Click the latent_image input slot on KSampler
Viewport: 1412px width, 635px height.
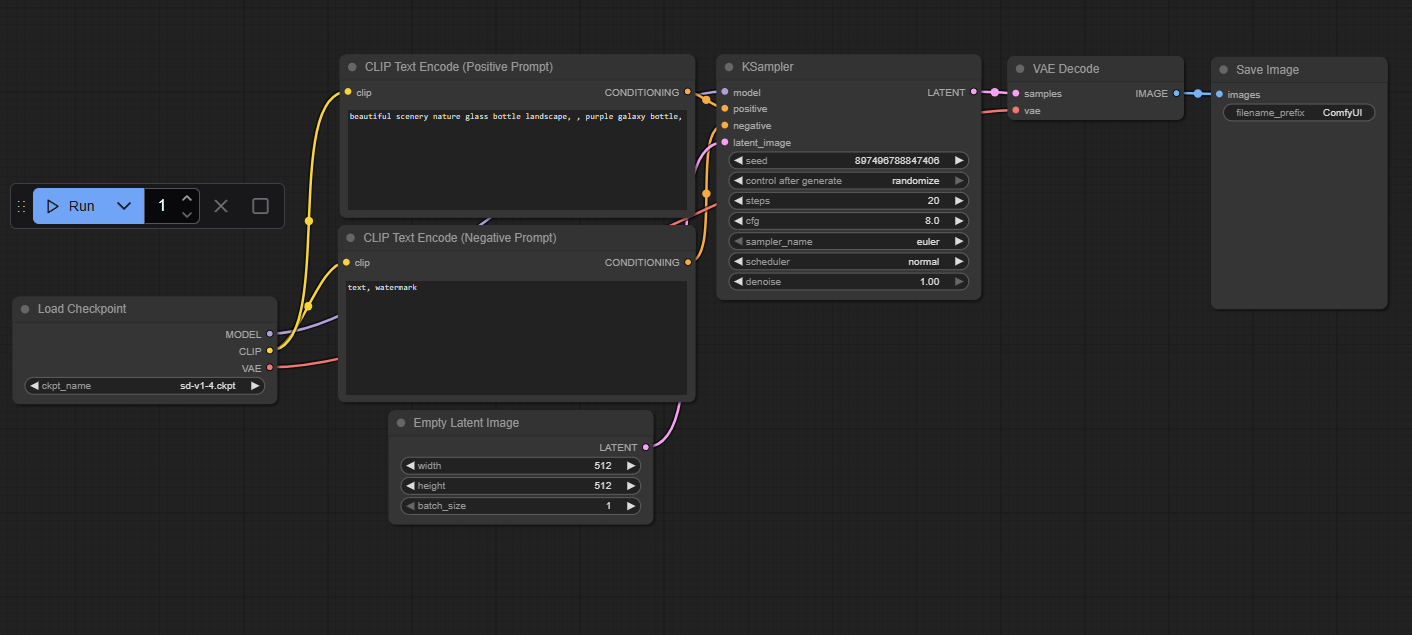(x=725, y=143)
